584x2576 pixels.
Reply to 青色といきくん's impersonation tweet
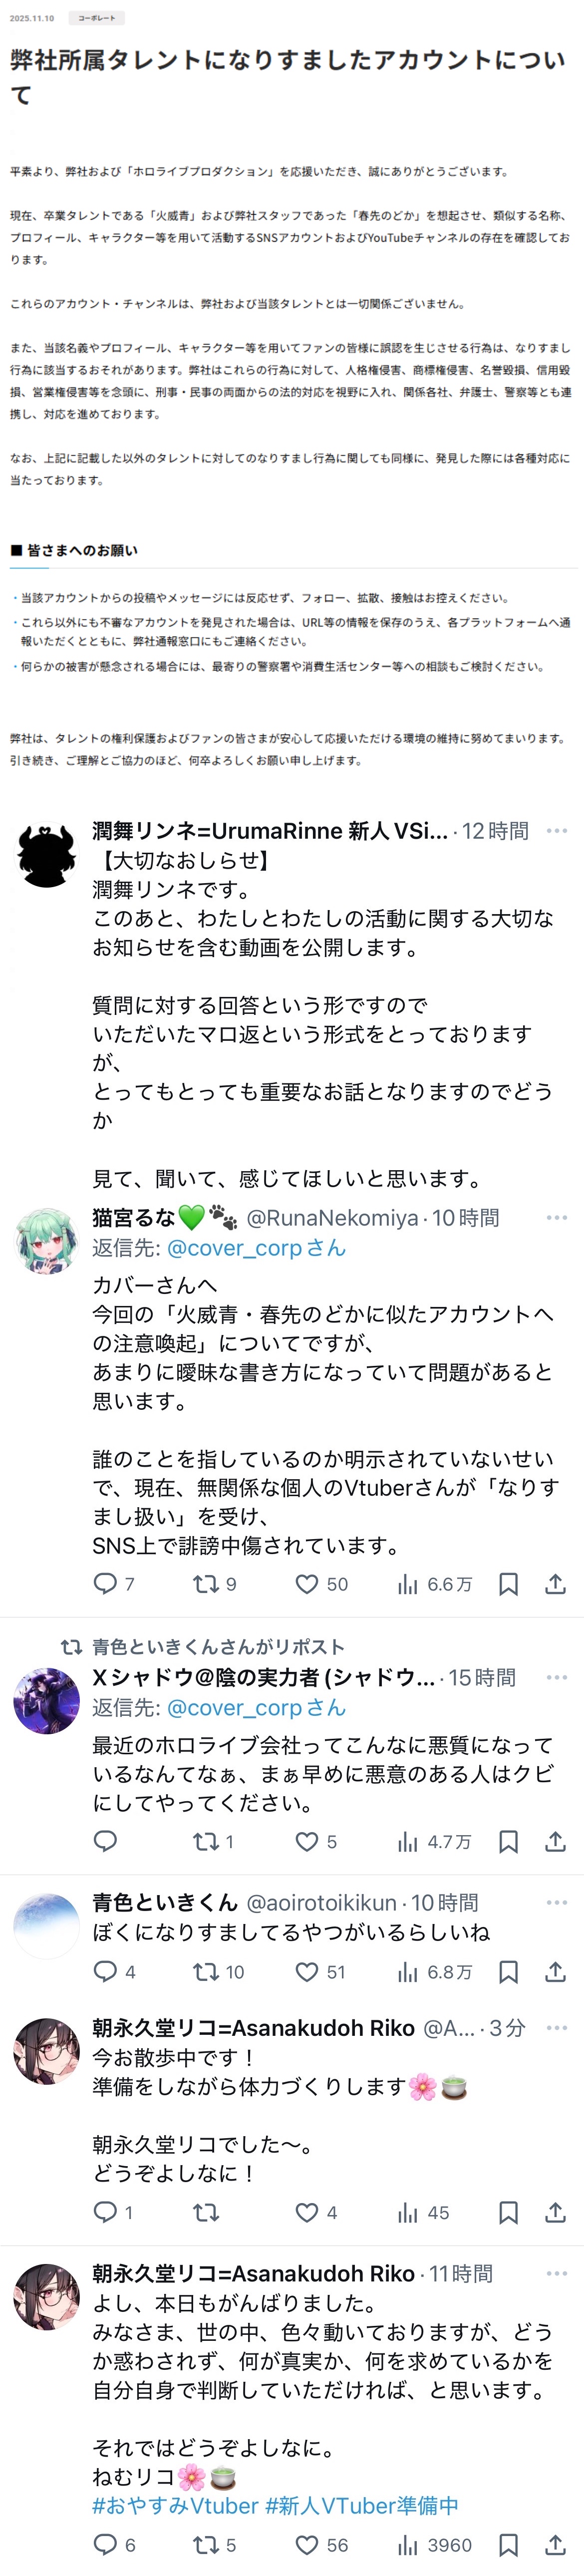click(105, 1972)
